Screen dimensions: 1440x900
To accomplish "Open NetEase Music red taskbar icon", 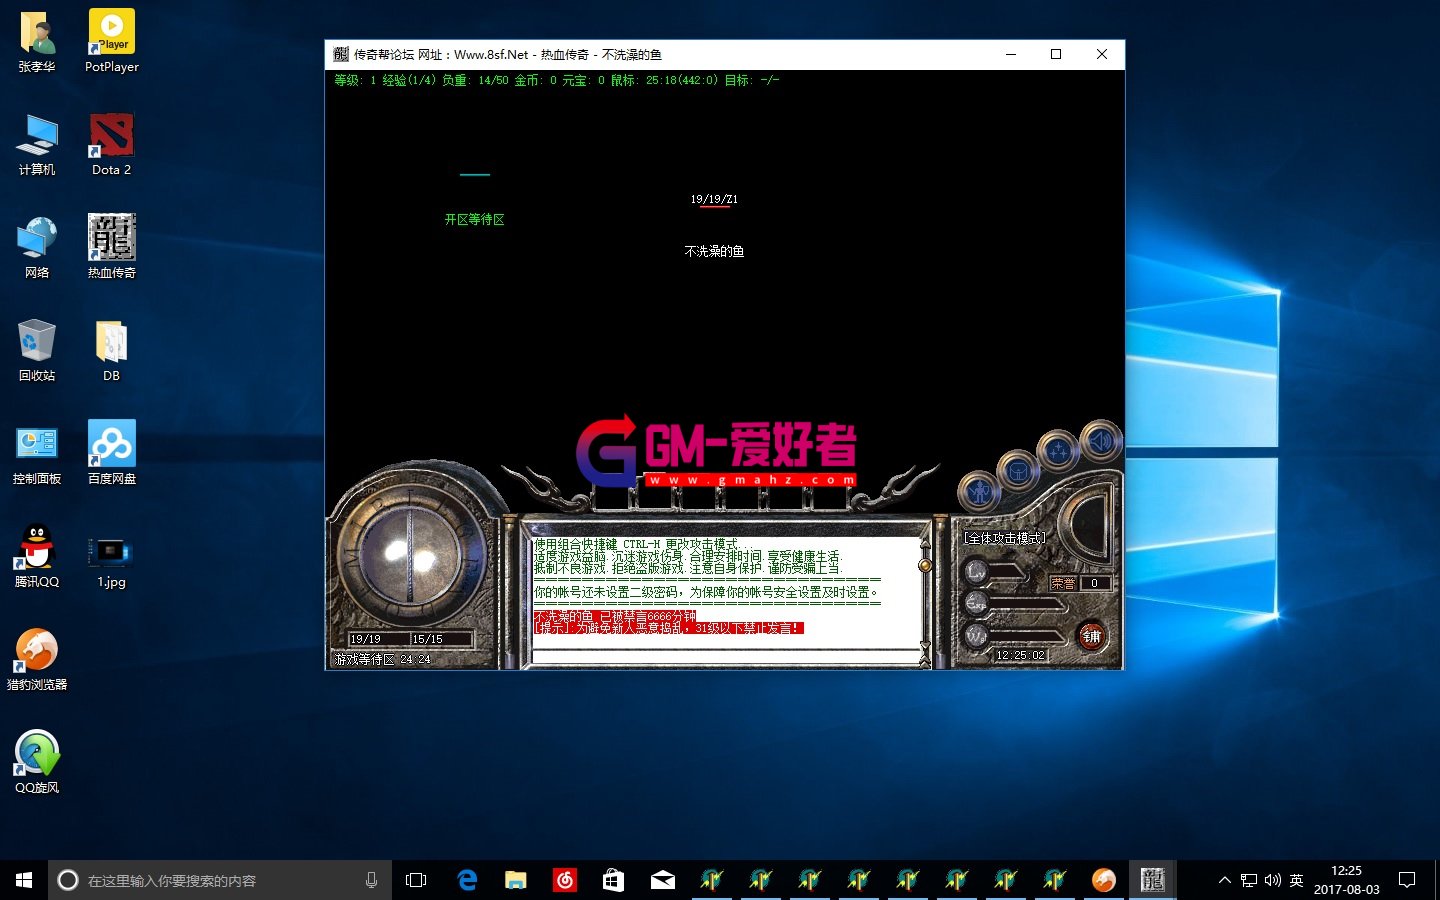I will pyautogui.click(x=564, y=880).
